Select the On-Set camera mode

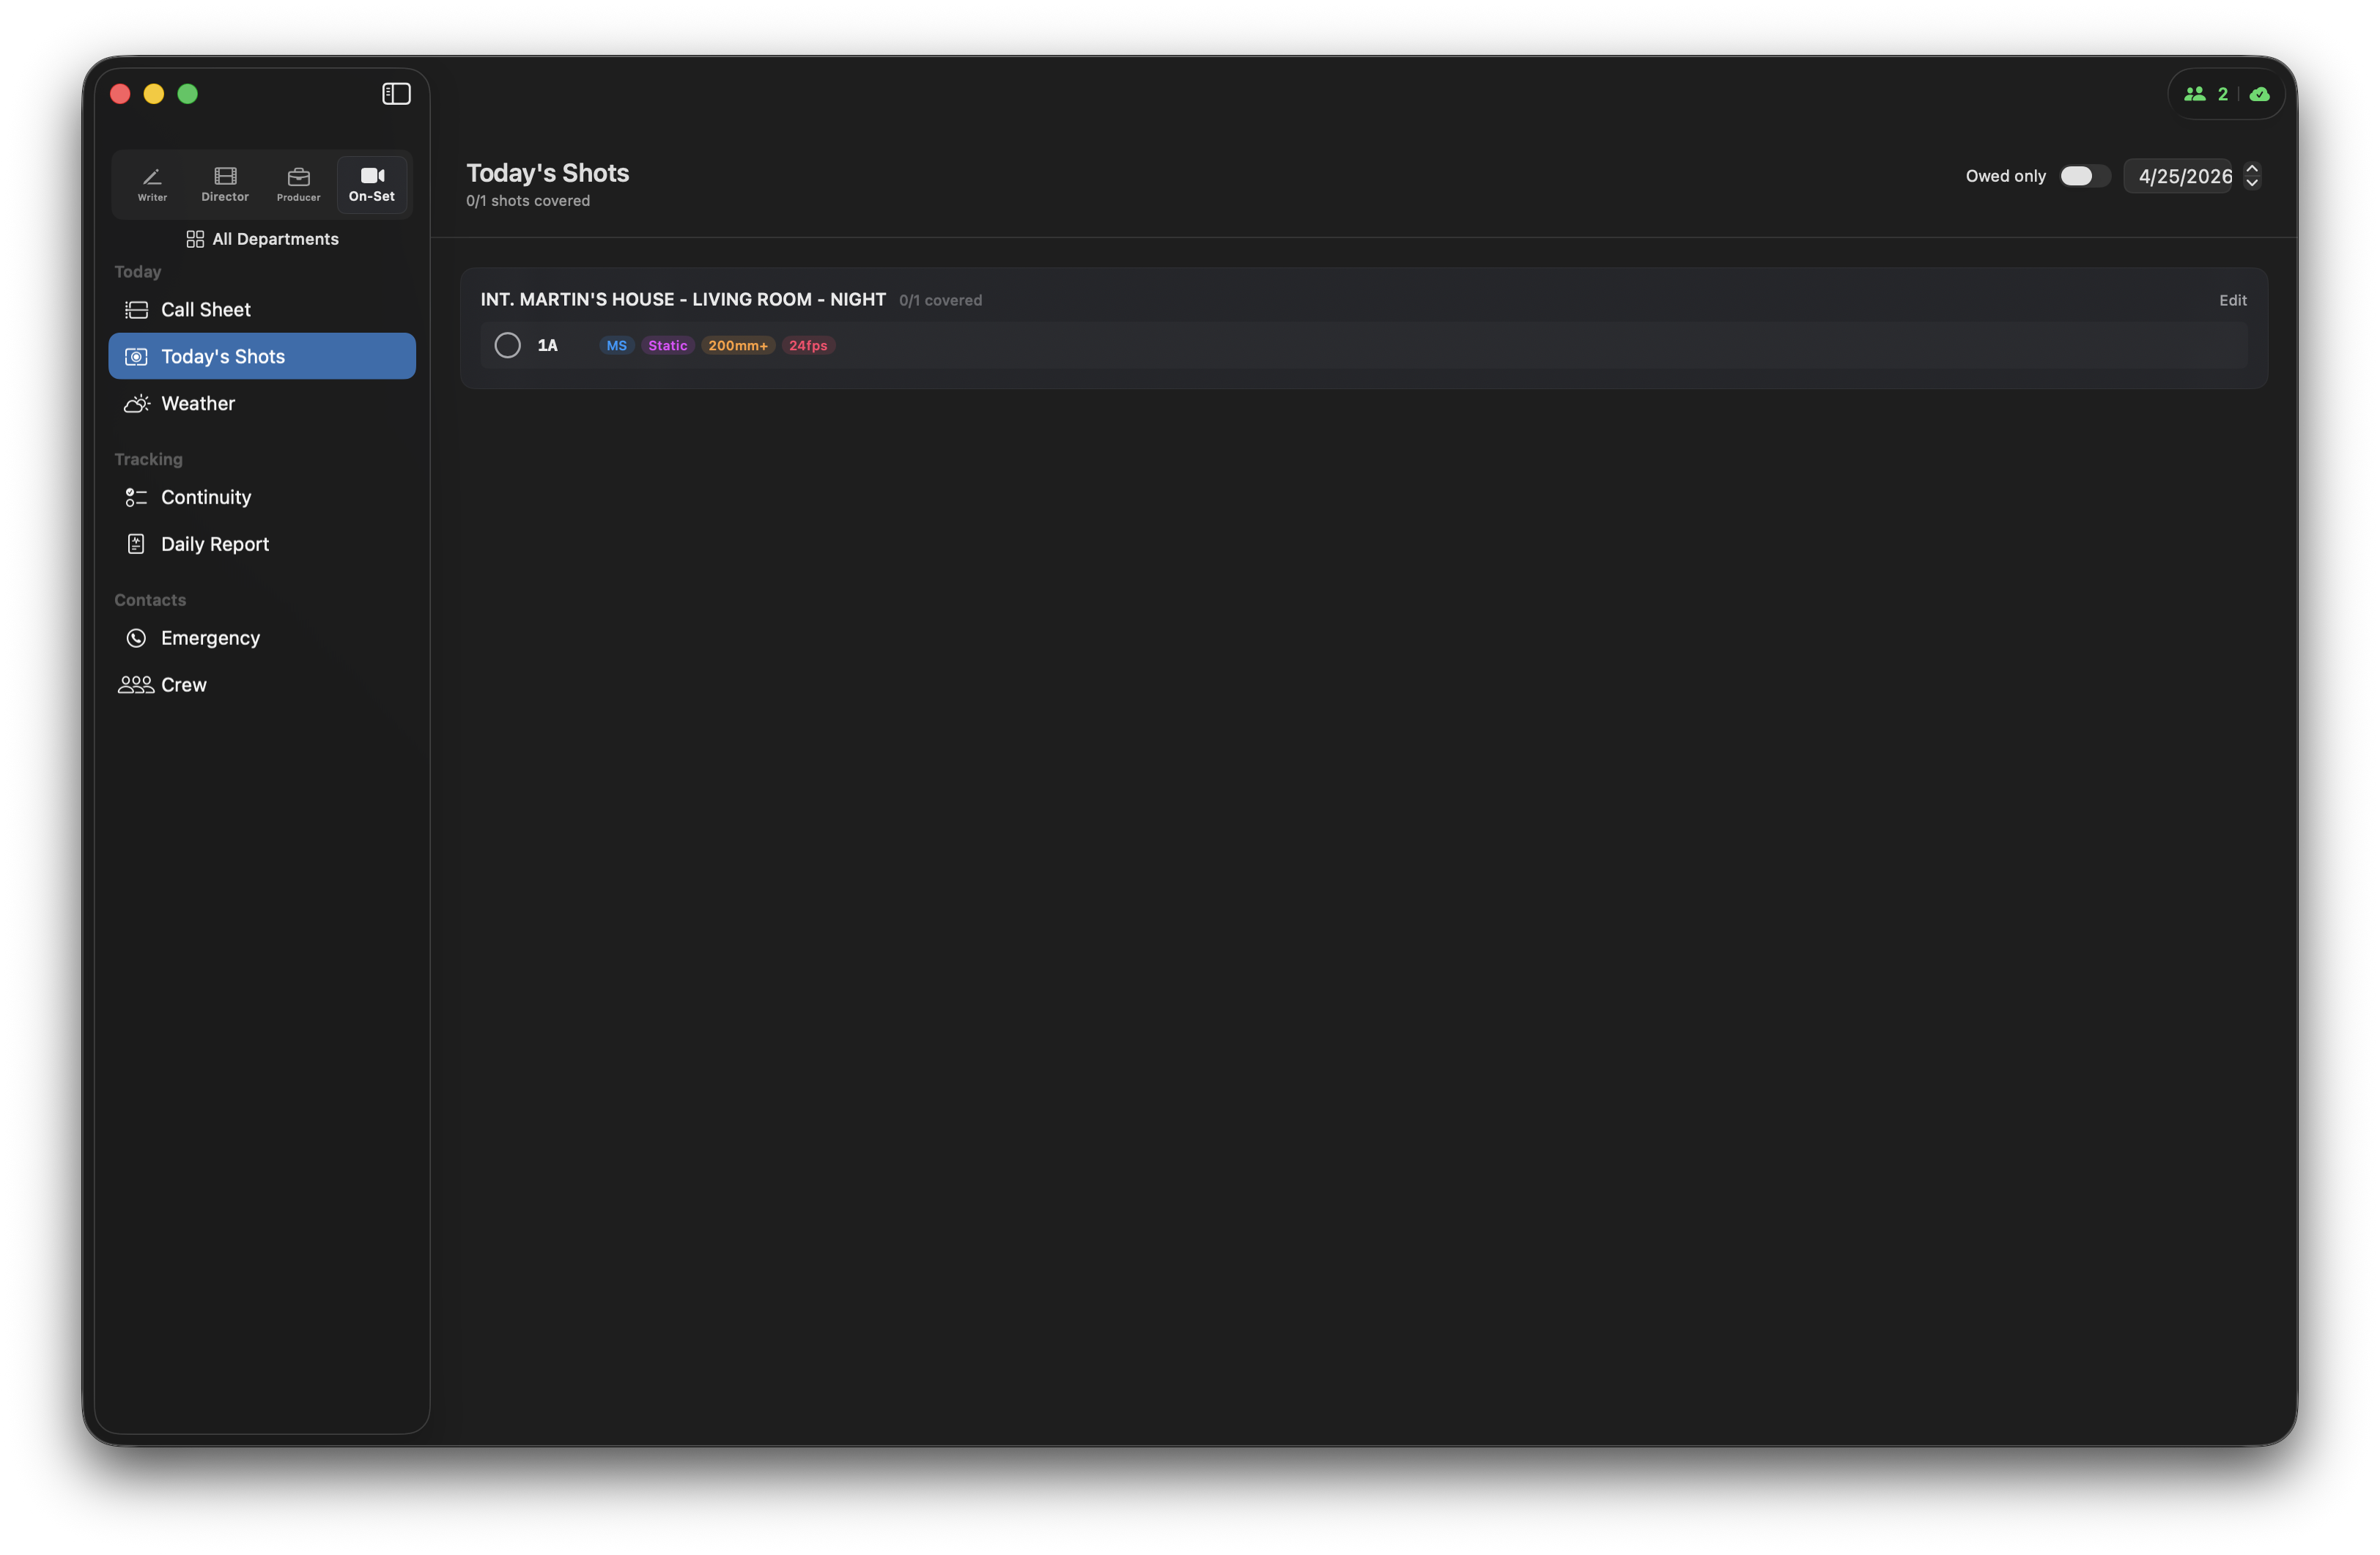pos(372,184)
